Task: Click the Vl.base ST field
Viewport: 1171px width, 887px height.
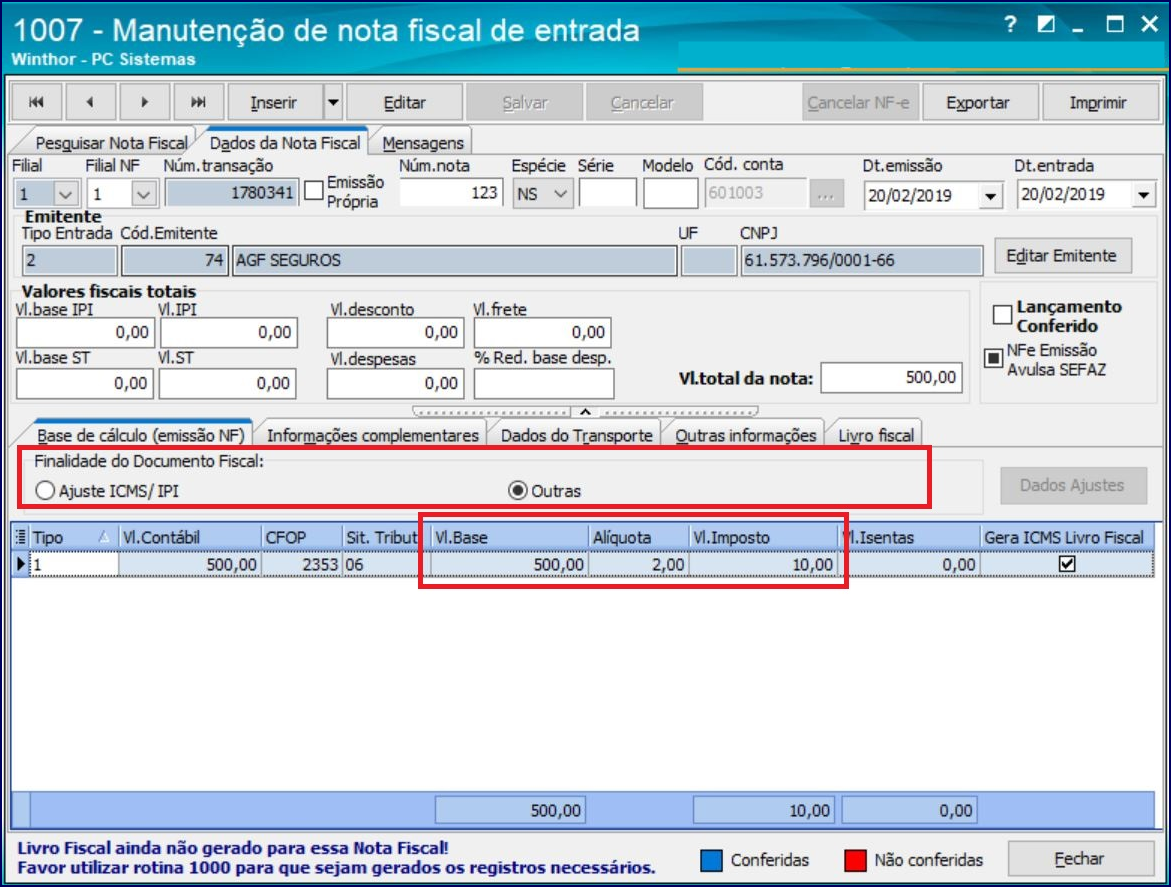Action: click(85, 383)
